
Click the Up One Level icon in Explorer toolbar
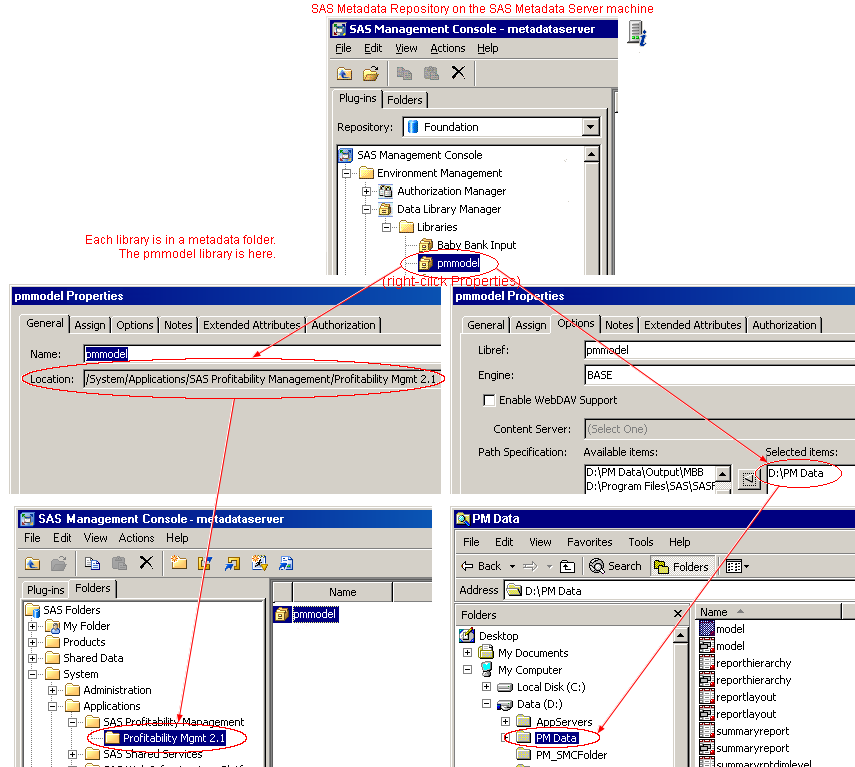pos(568,566)
